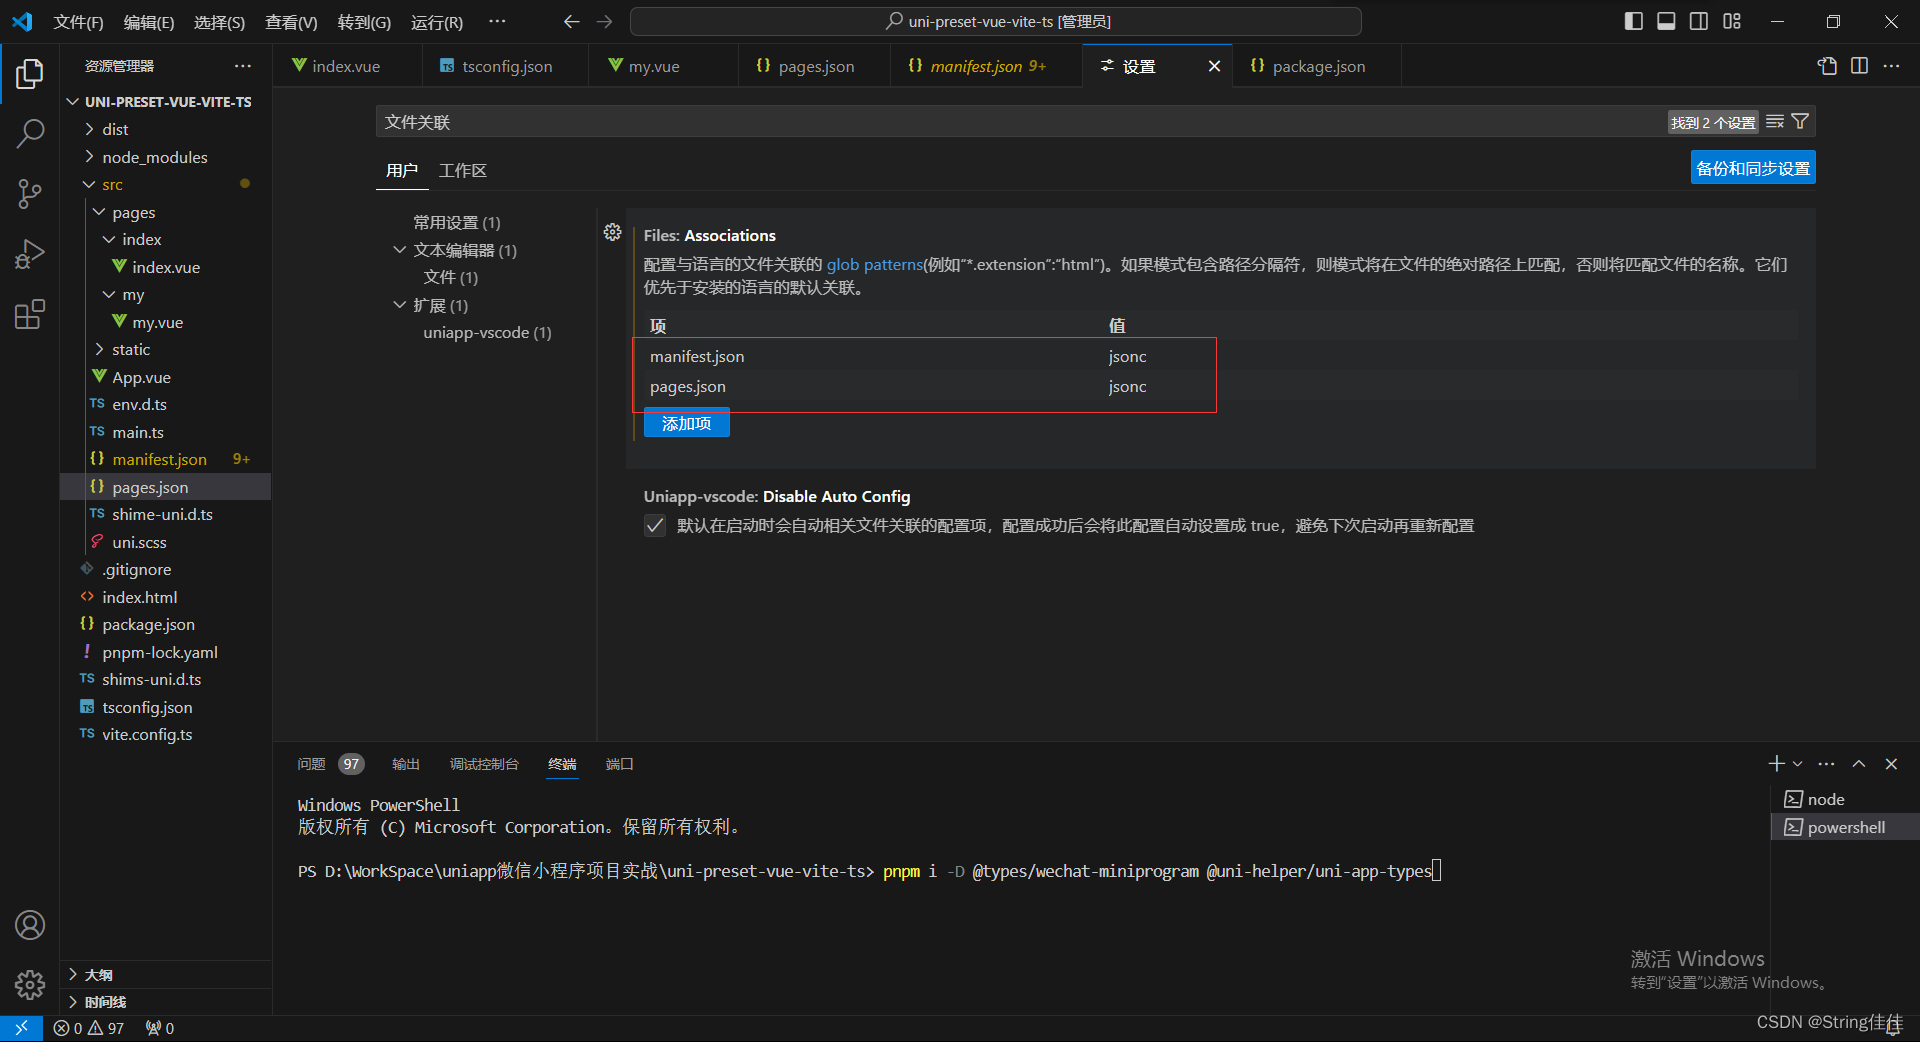Image resolution: width=1920 pixels, height=1042 pixels.
Task: Open the settings filter funnel icon
Action: coord(1800,121)
